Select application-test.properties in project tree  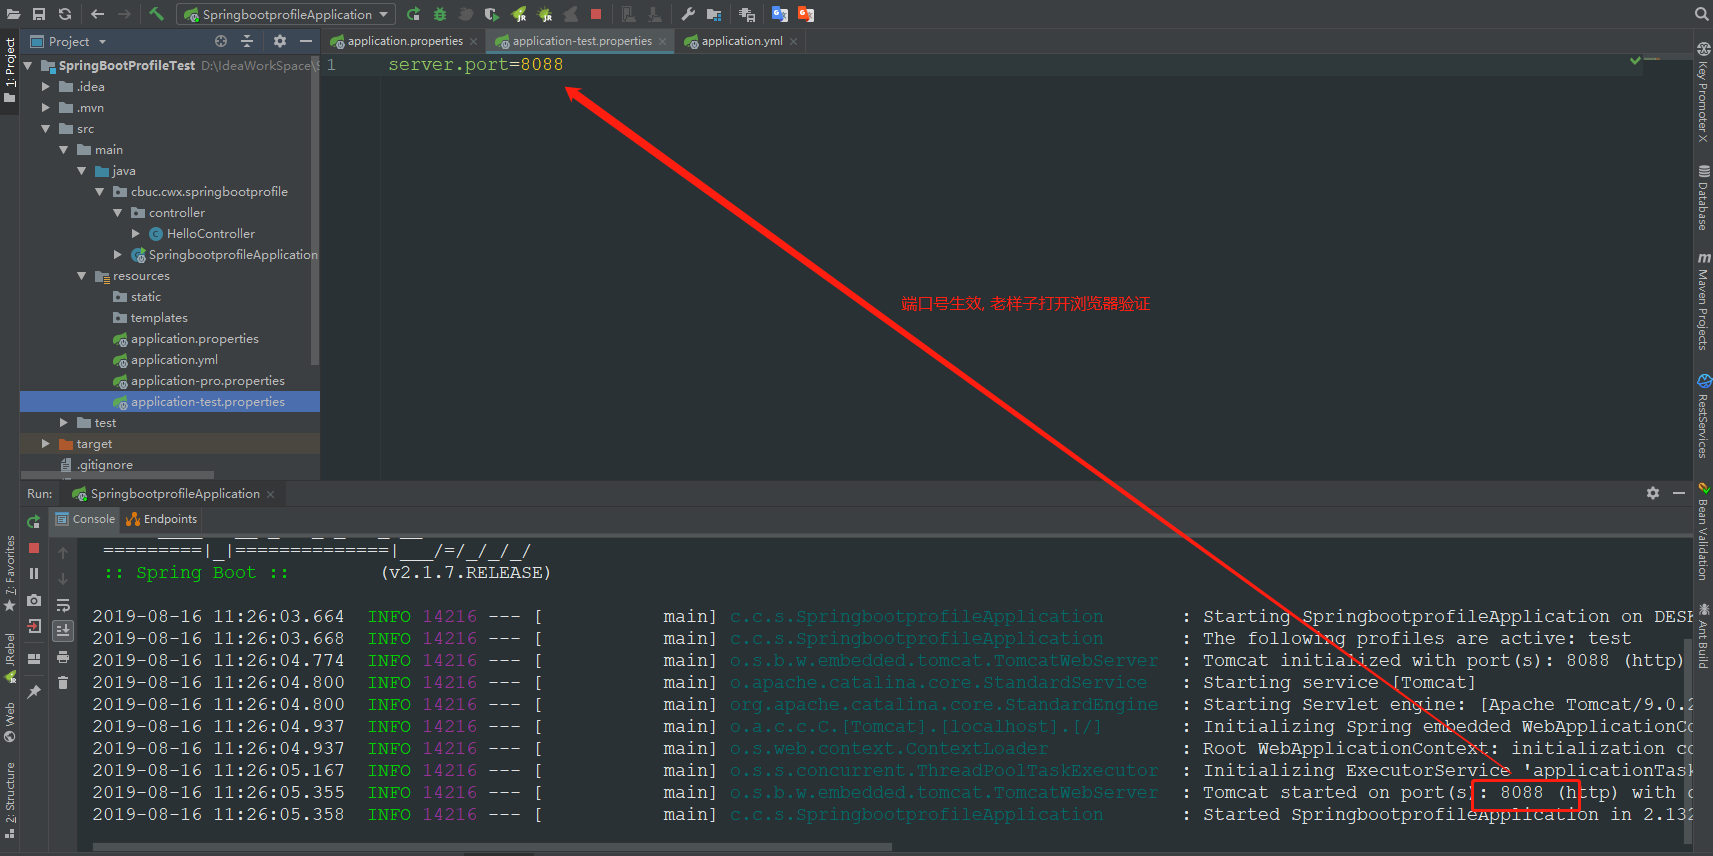(207, 401)
